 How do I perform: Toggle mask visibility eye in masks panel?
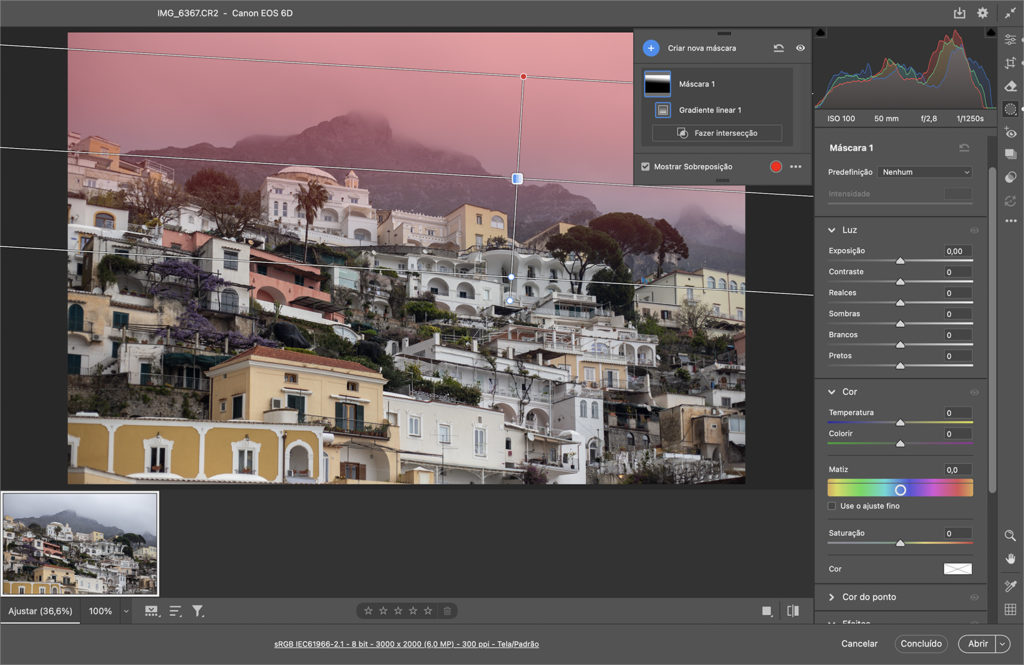pyautogui.click(x=801, y=48)
